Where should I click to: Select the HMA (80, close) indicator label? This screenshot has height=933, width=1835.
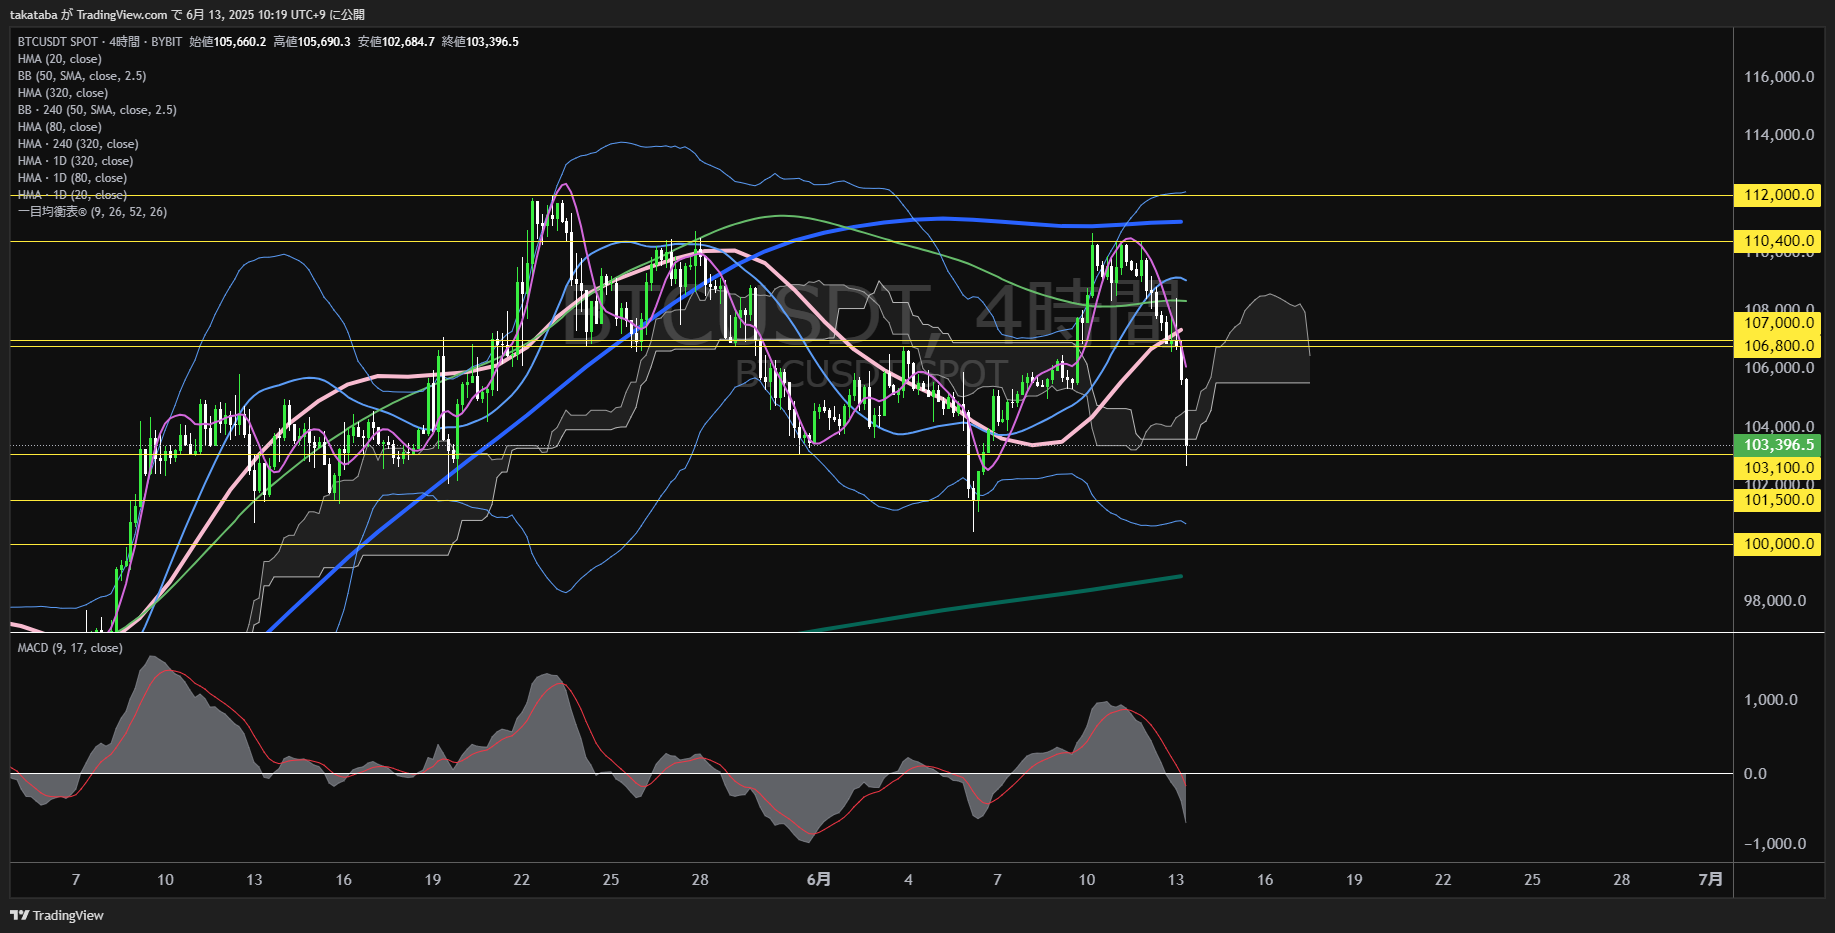(x=60, y=127)
